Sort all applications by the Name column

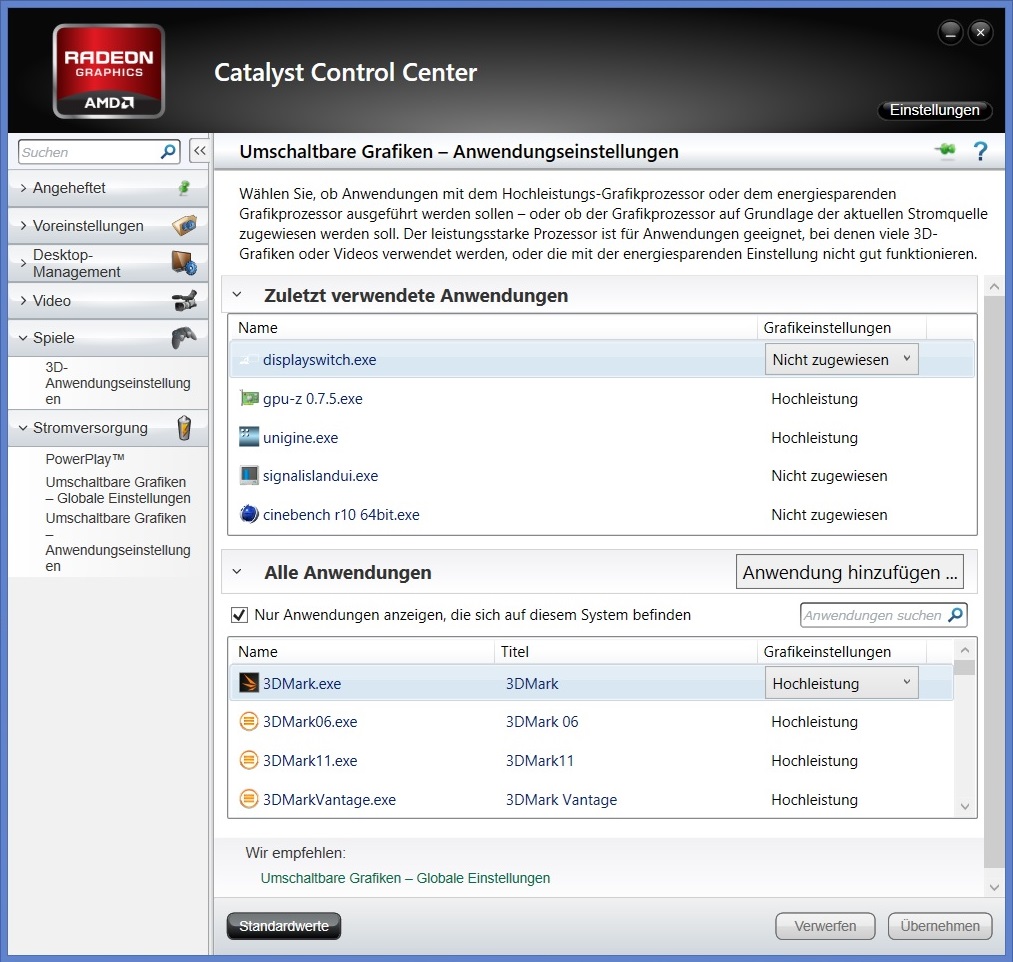pos(362,651)
